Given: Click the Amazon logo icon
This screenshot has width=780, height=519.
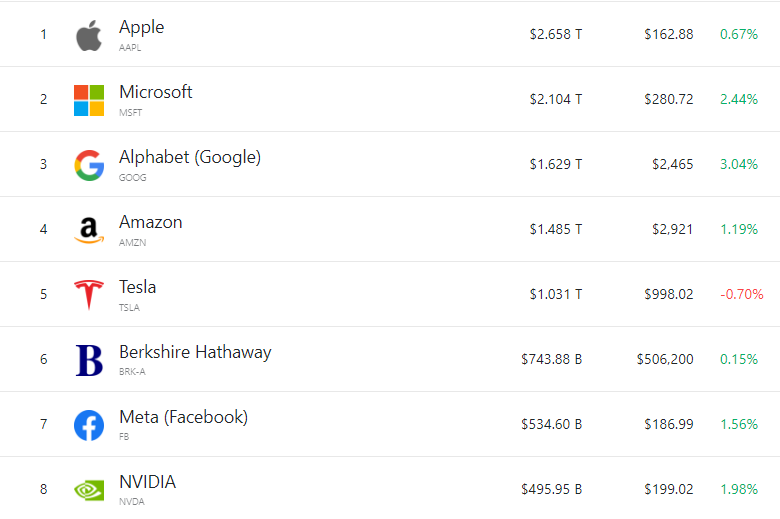Looking at the screenshot, I should coord(89,230).
